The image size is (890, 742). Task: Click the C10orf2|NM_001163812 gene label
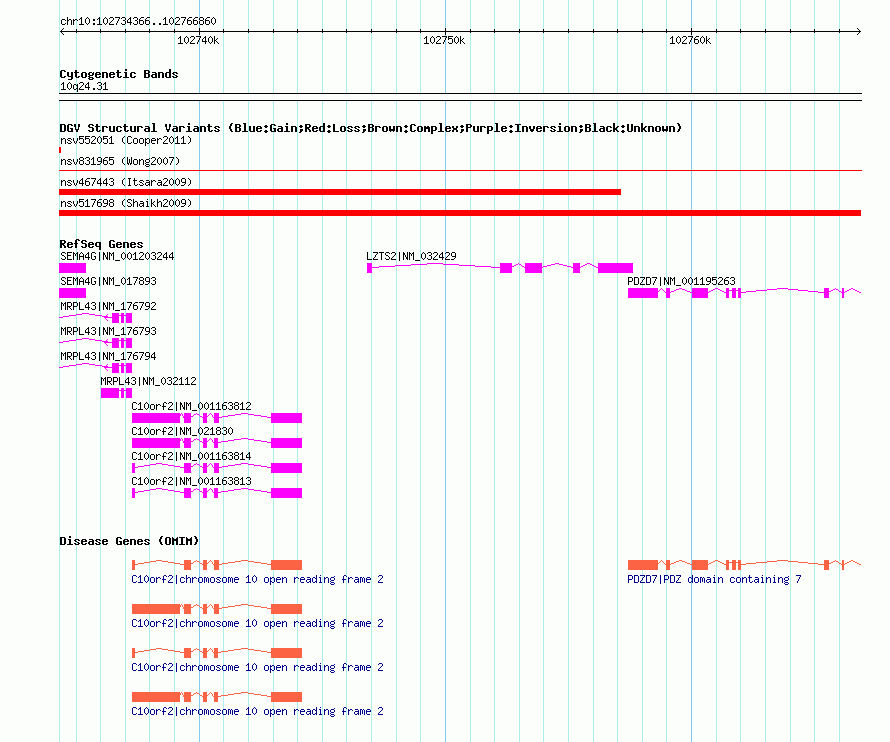pyautogui.click(x=191, y=406)
